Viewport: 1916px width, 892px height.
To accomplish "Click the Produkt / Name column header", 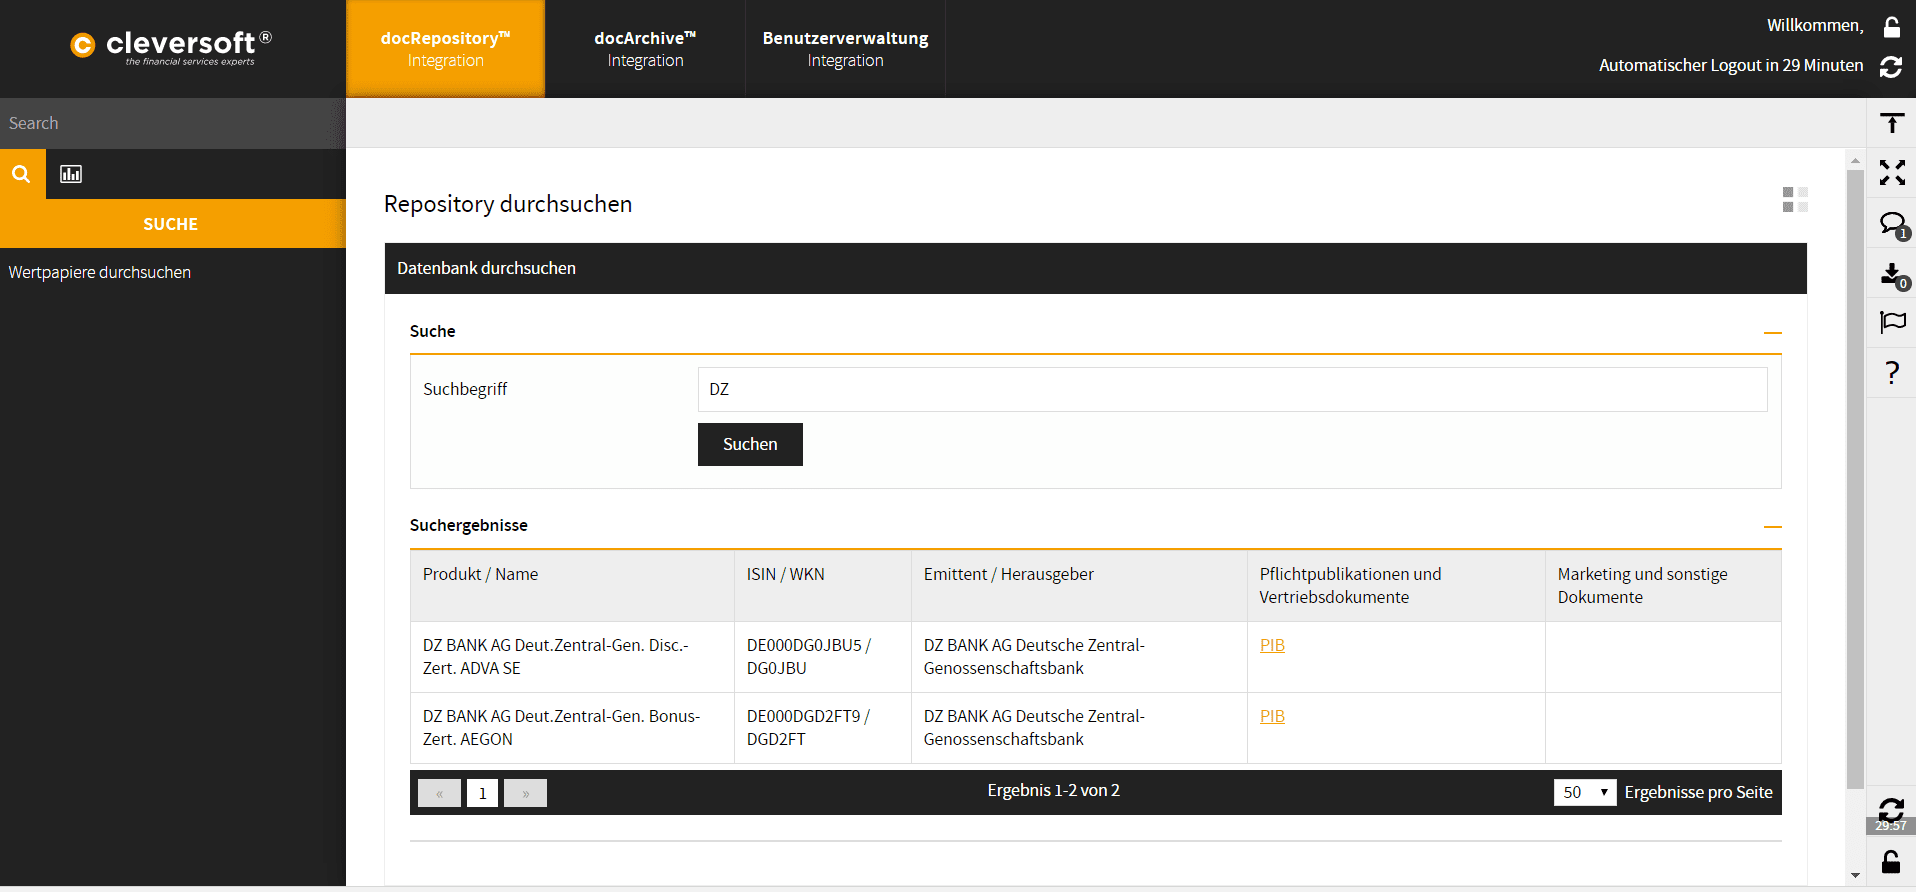I will click(x=572, y=586).
